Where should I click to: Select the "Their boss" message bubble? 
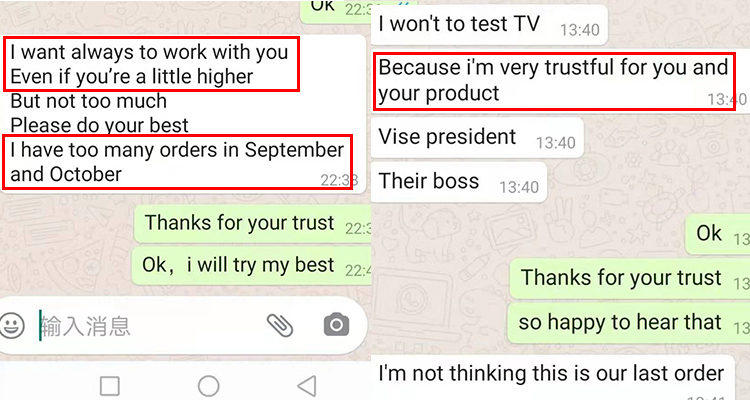coord(459,182)
